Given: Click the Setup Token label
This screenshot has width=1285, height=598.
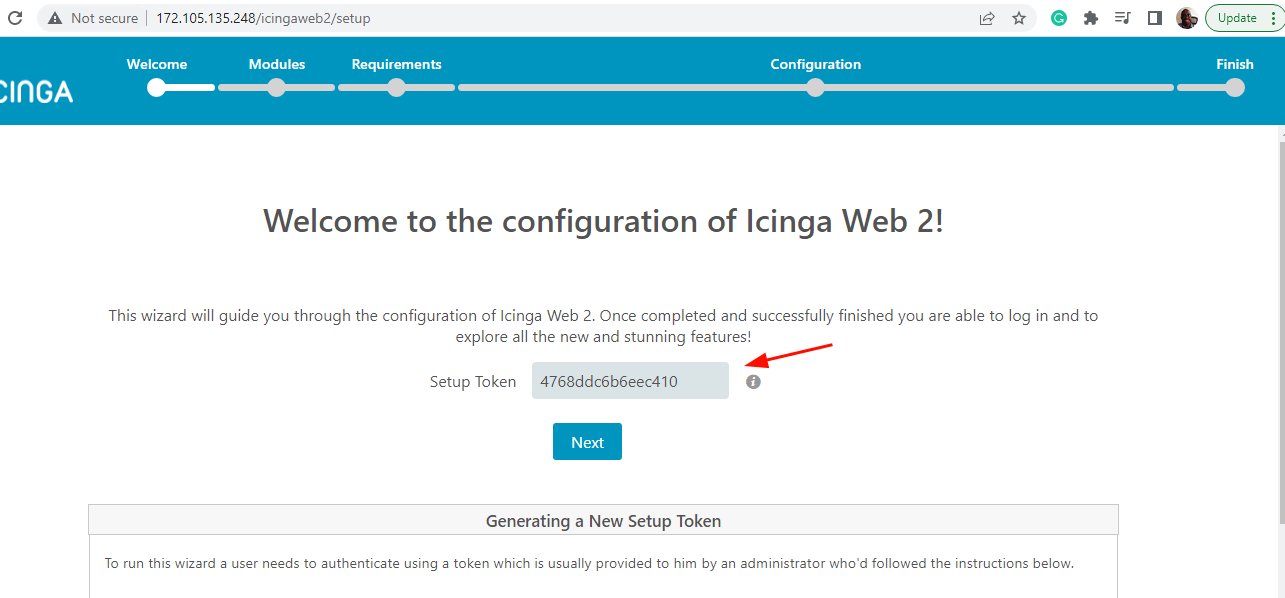Looking at the screenshot, I should [473, 382].
